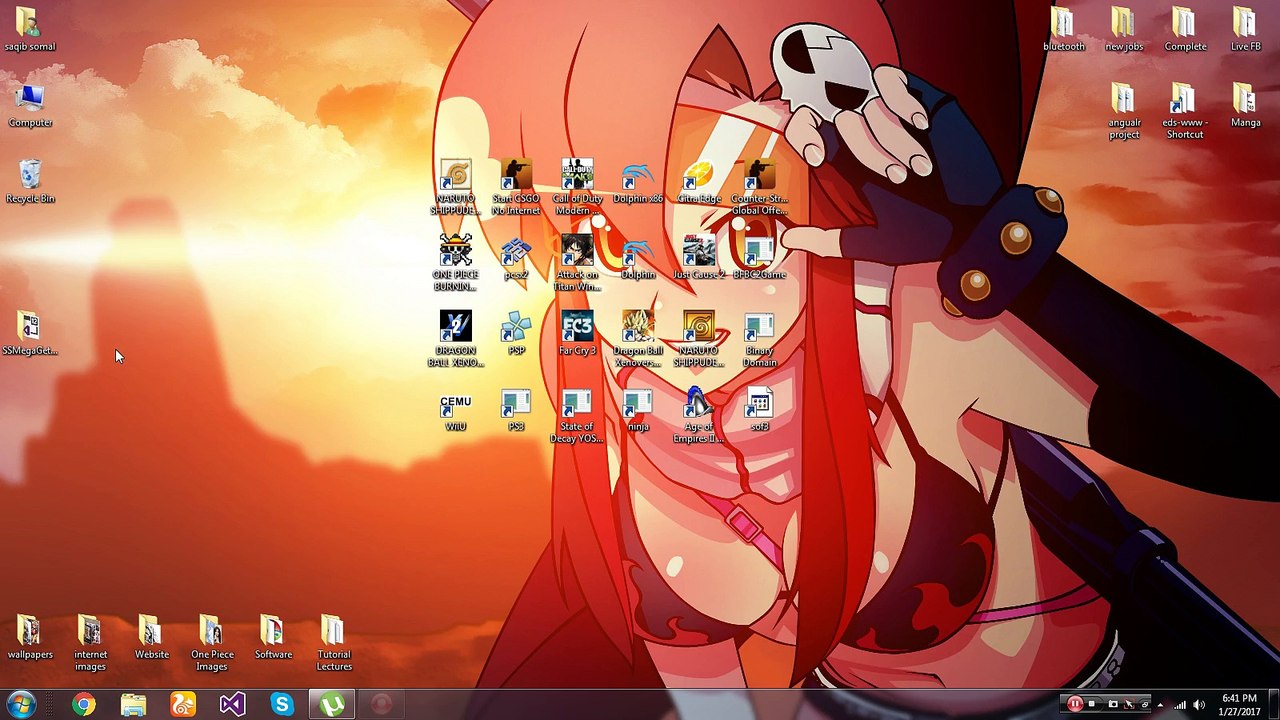Screen dimensions: 1280x720
Task: Select the Attack on Titan shortcut
Action: [577, 264]
